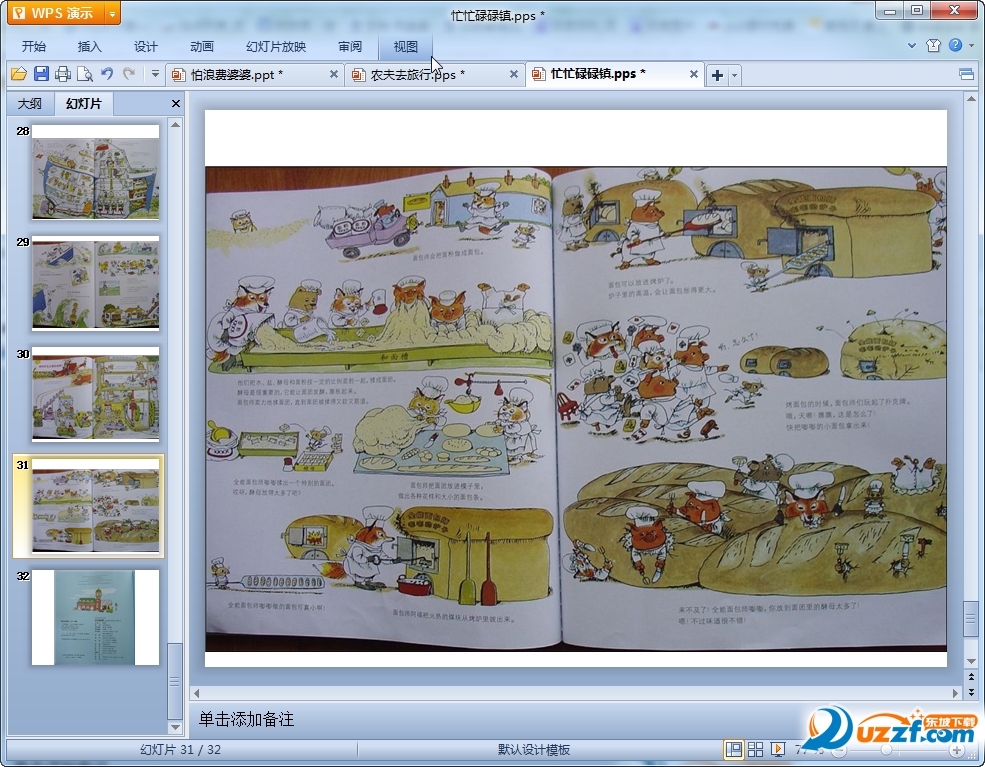Image resolution: width=985 pixels, height=767 pixels.
Task: Click main editor scroll down arrow
Action: point(971,661)
